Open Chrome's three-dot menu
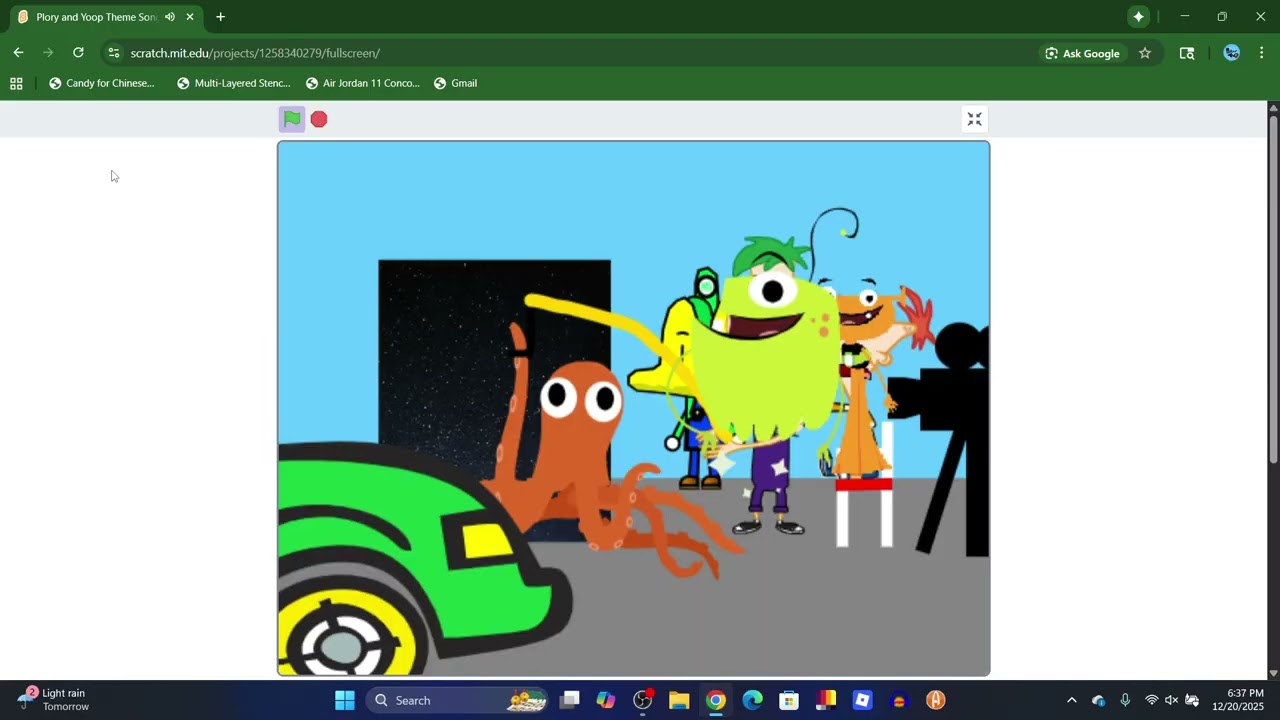Screen dimensions: 1280x720 [x=1262, y=53]
